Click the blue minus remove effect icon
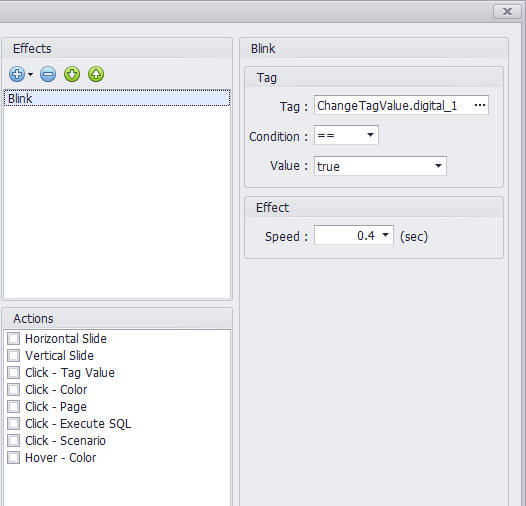The width and height of the screenshot is (526, 506). [x=48, y=74]
